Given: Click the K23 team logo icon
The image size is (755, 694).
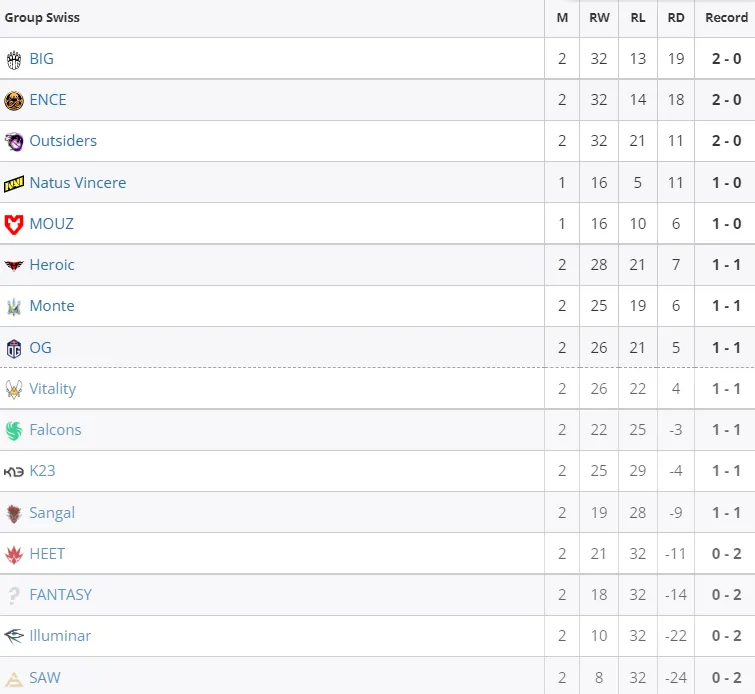Looking at the screenshot, I should point(14,471).
